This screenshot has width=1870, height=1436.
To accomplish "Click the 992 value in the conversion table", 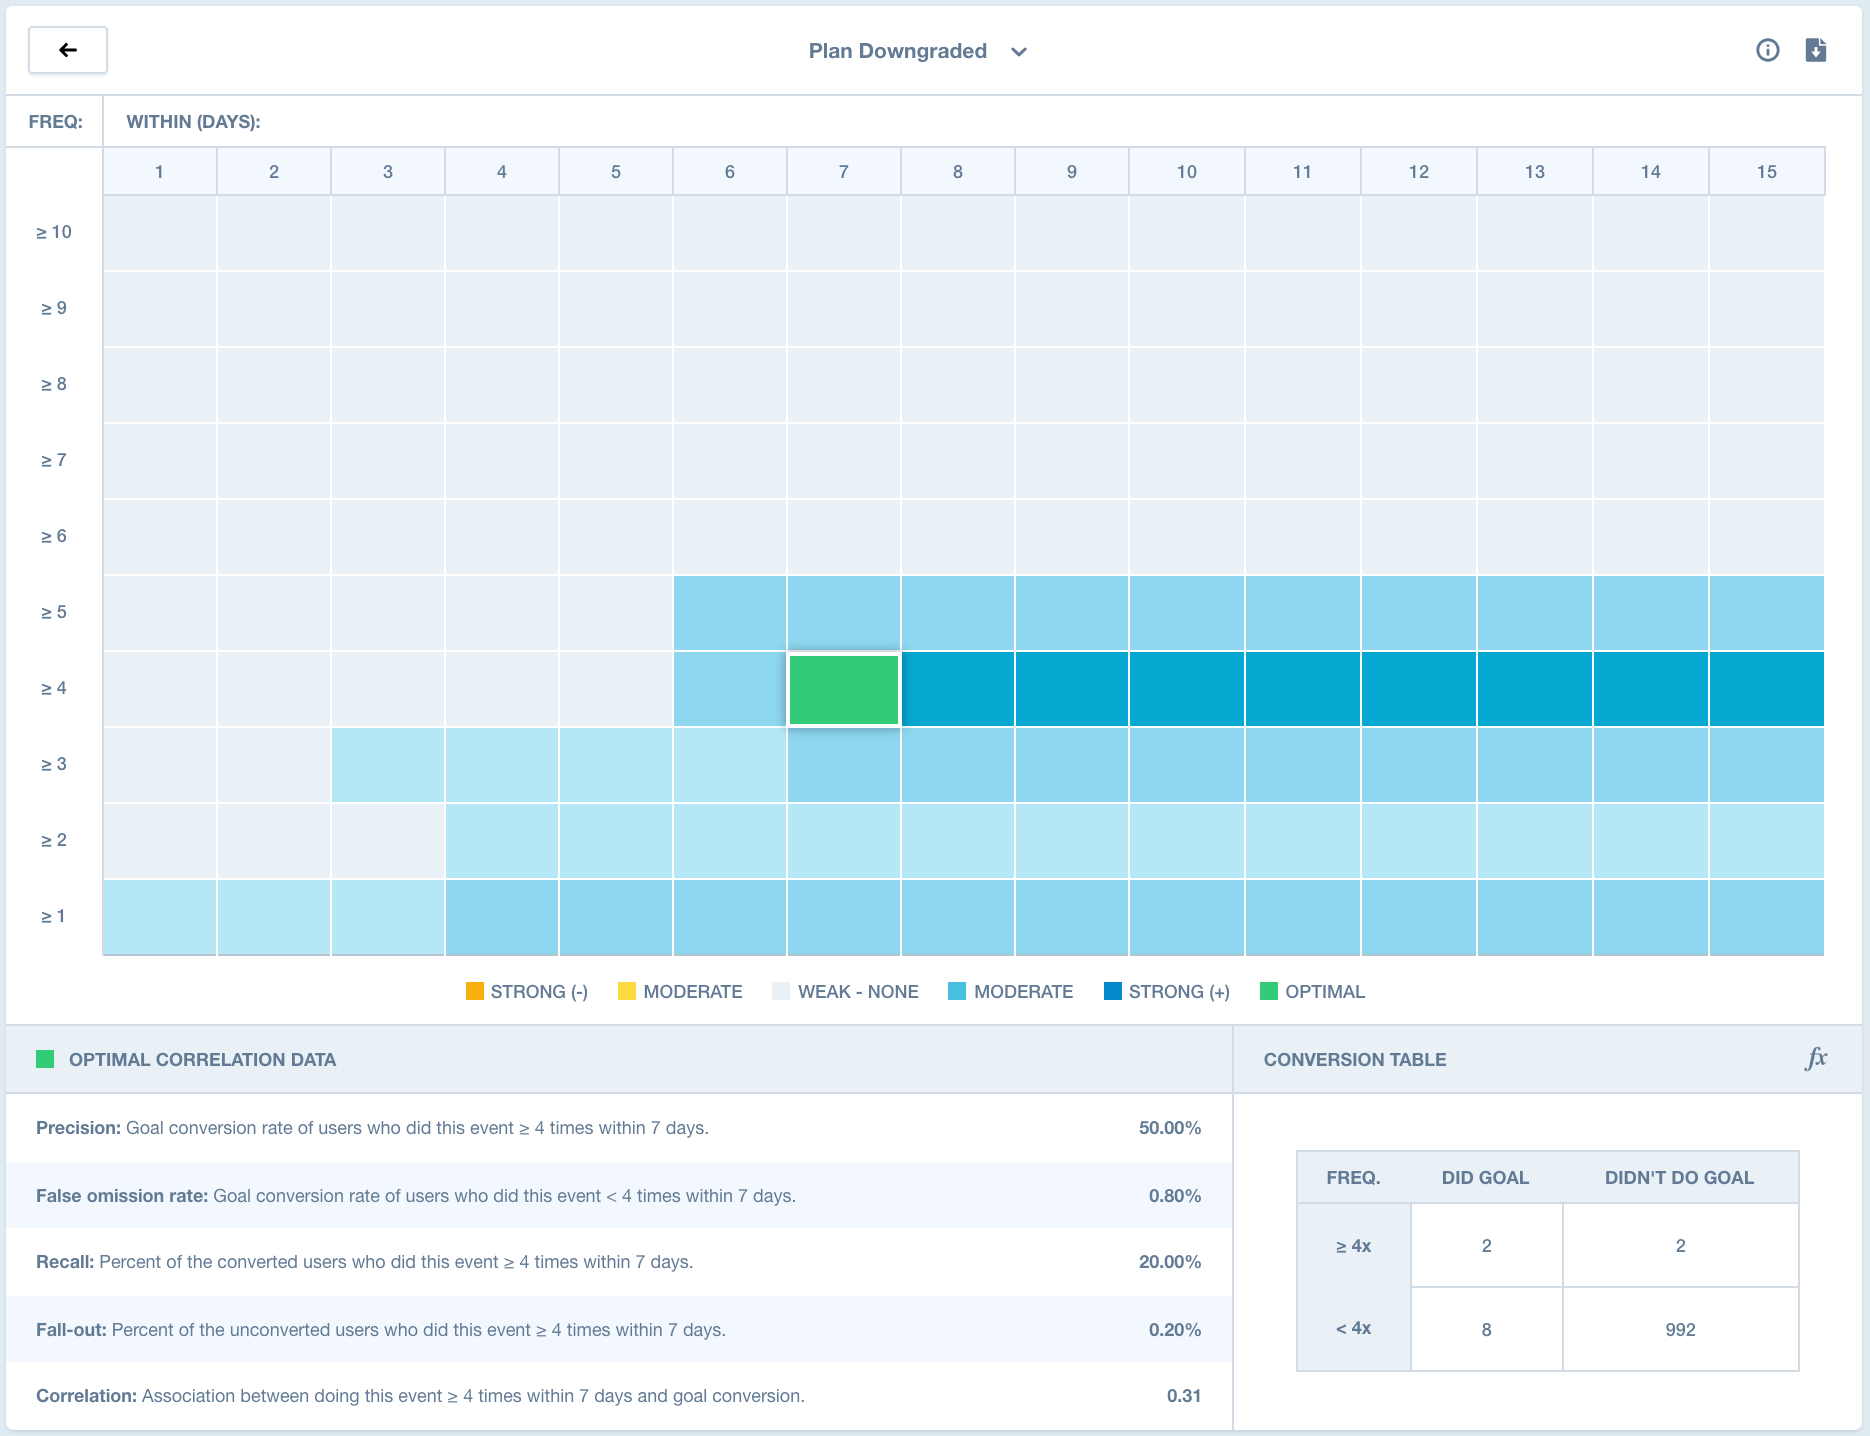I will tap(1680, 1330).
